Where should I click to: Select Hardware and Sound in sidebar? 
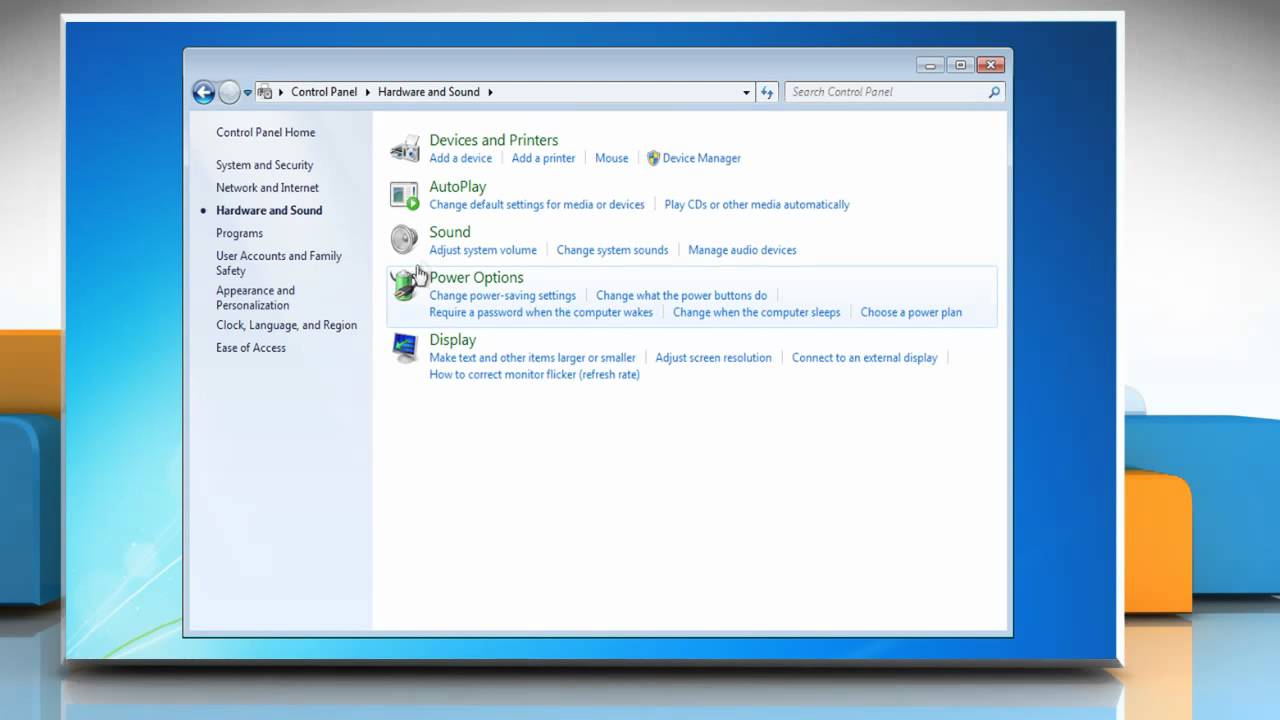pos(269,211)
